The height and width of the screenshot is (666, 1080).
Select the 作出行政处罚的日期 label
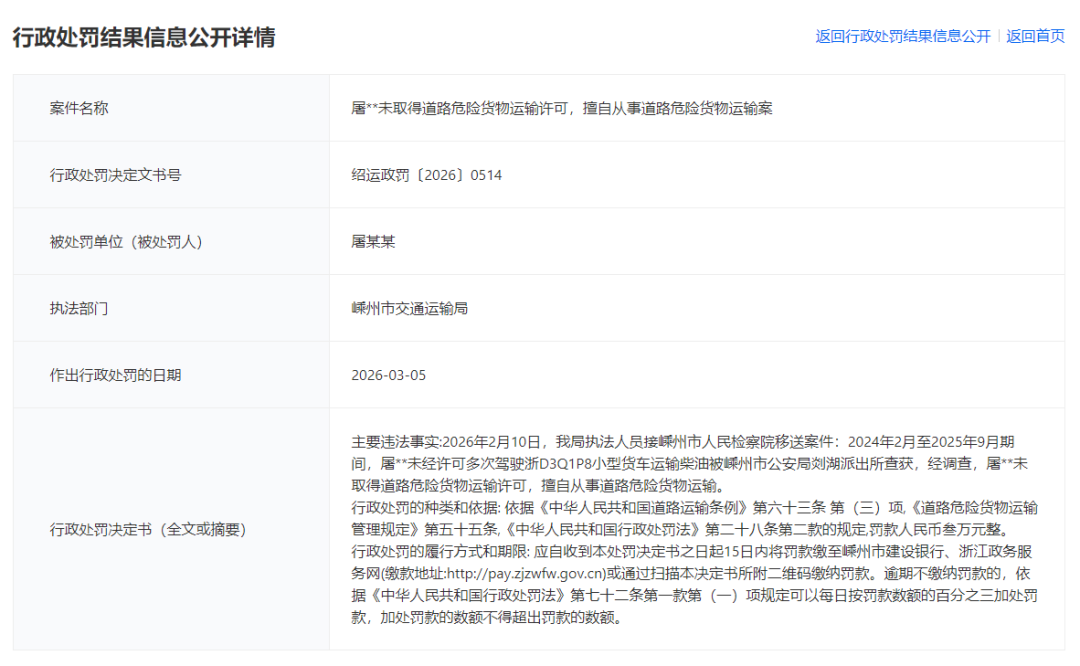(115, 375)
